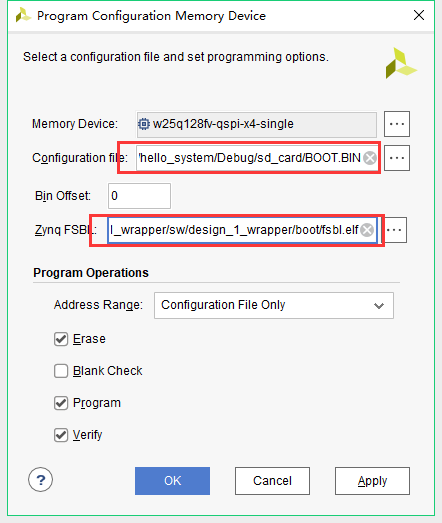Open the Address Range dropdown
This screenshot has height=523, width=442.
274,305
